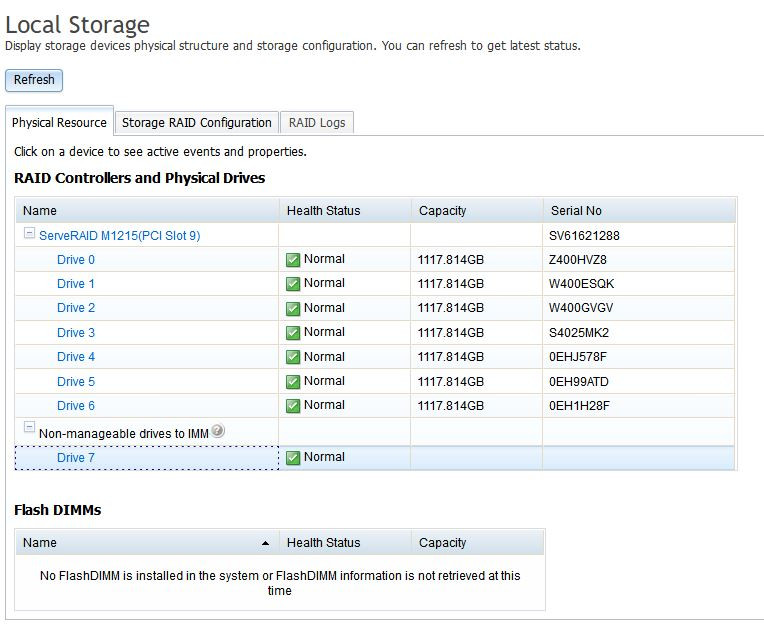Click Drive 1 green health check icon
This screenshot has height=626, width=764.
tap(293, 284)
